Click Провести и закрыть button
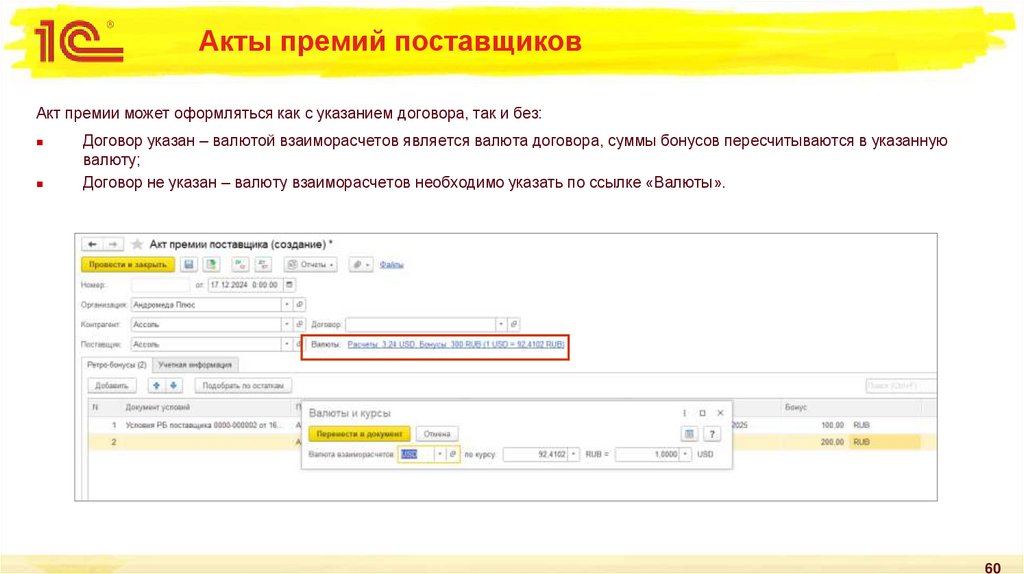 point(128,264)
